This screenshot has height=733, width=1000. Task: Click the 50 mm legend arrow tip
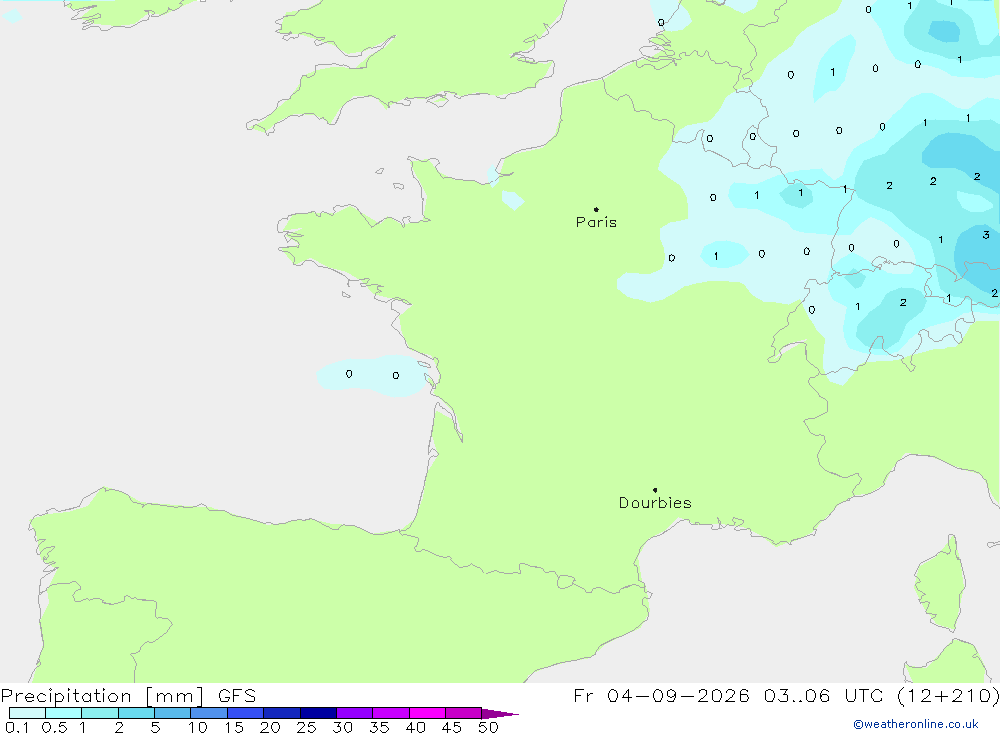coord(500,714)
